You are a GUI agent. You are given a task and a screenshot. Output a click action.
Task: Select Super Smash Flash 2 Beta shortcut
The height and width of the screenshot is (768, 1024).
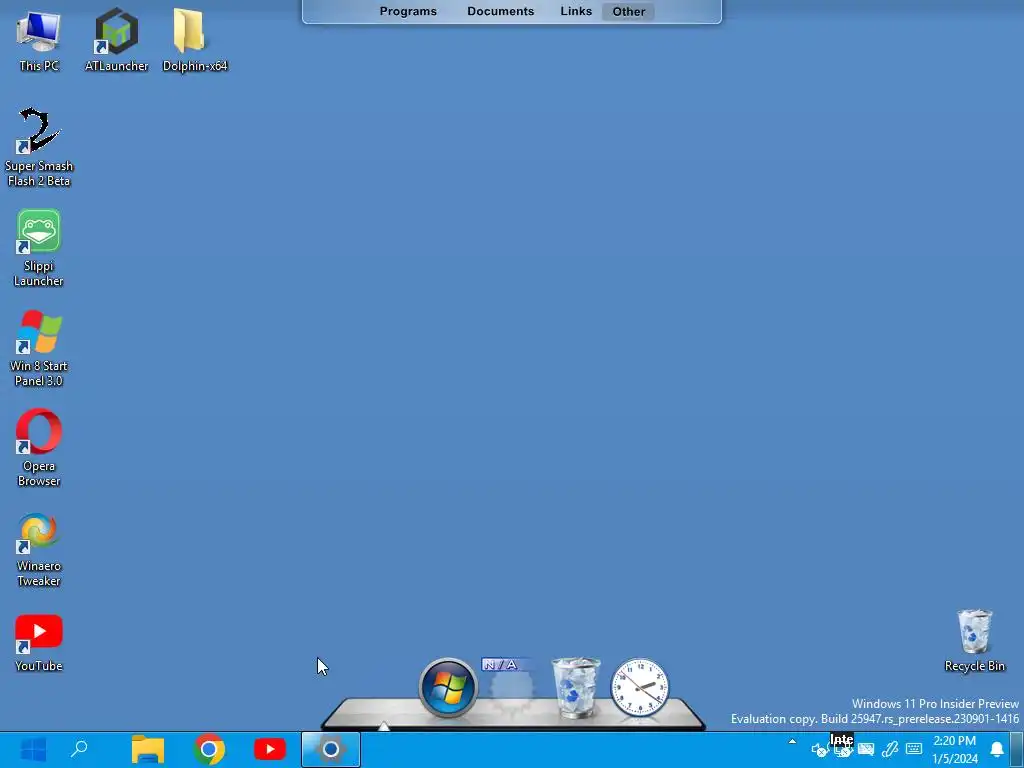[39, 148]
